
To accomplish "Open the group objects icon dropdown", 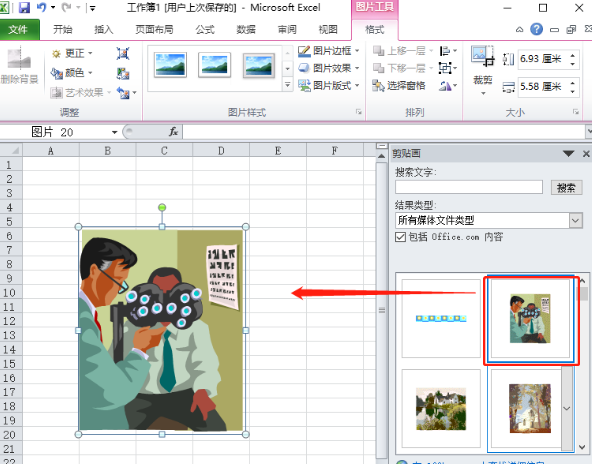I will pyautogui.click(x=448, y=68).
